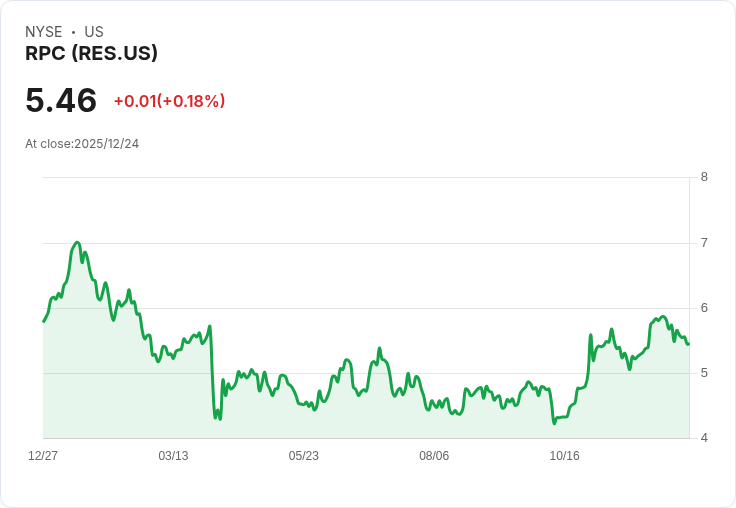Image resolution: width=736 pixels, height=508 pixels.
Task: Click the latest point at the line's right end
Action: [688, 344]
